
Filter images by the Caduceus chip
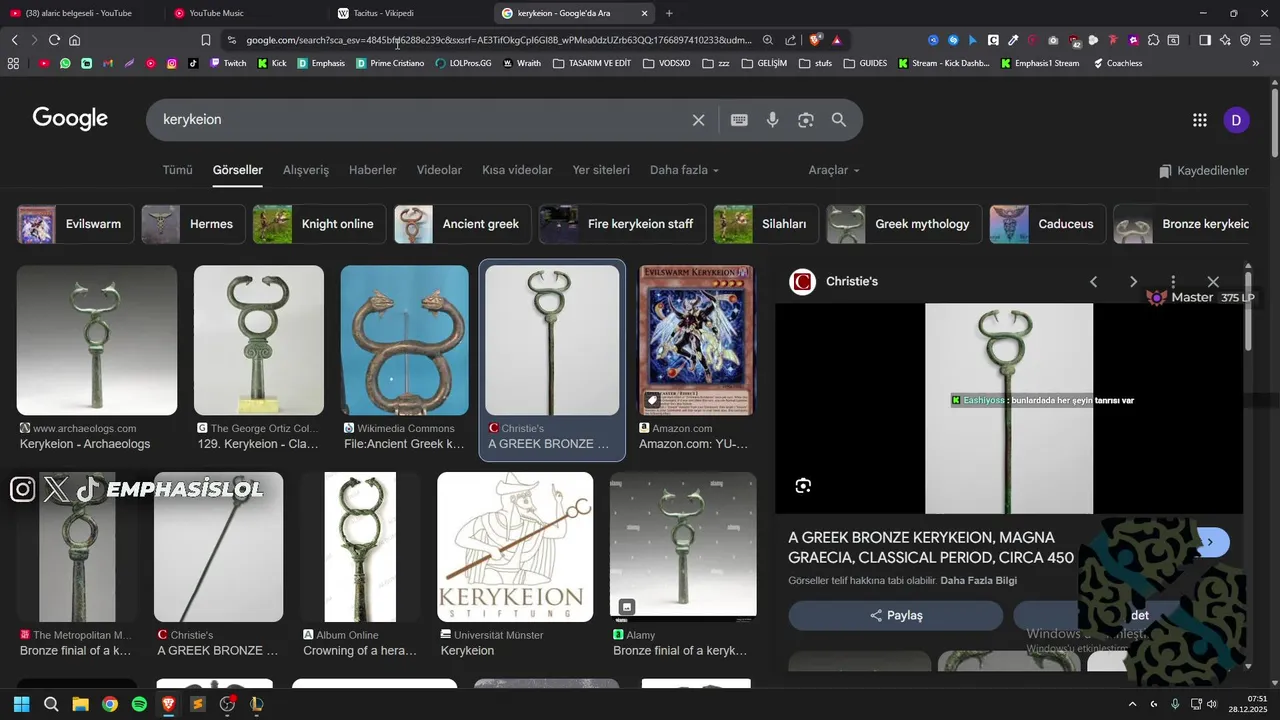(x=1047, y=224)
